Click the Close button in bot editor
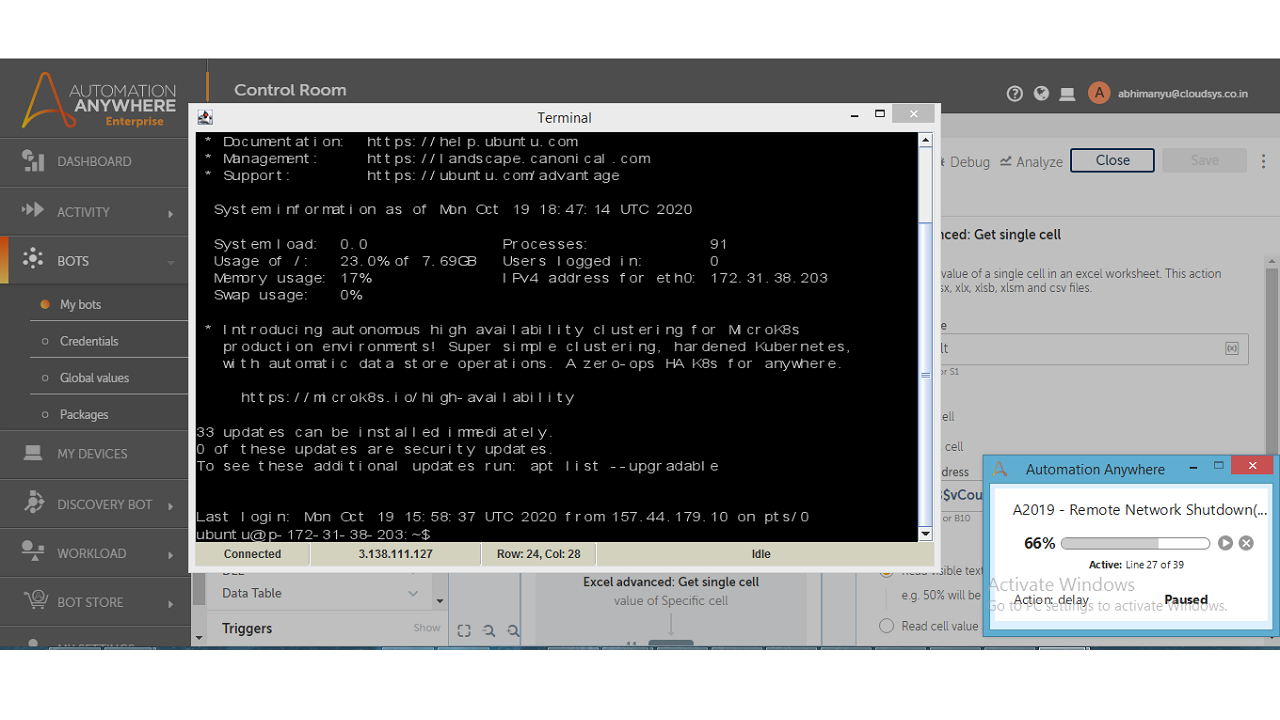The image size is (1280, 720). (1112, 160)
